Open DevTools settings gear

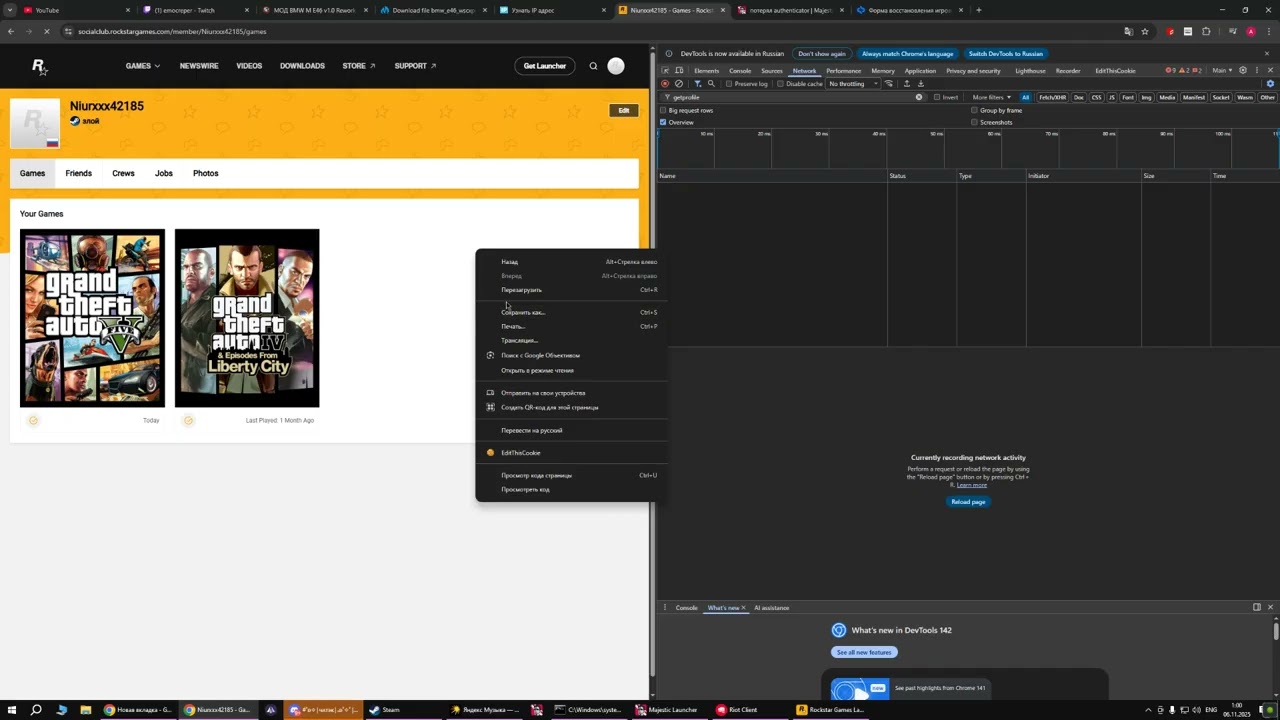tap(1243, 71)
